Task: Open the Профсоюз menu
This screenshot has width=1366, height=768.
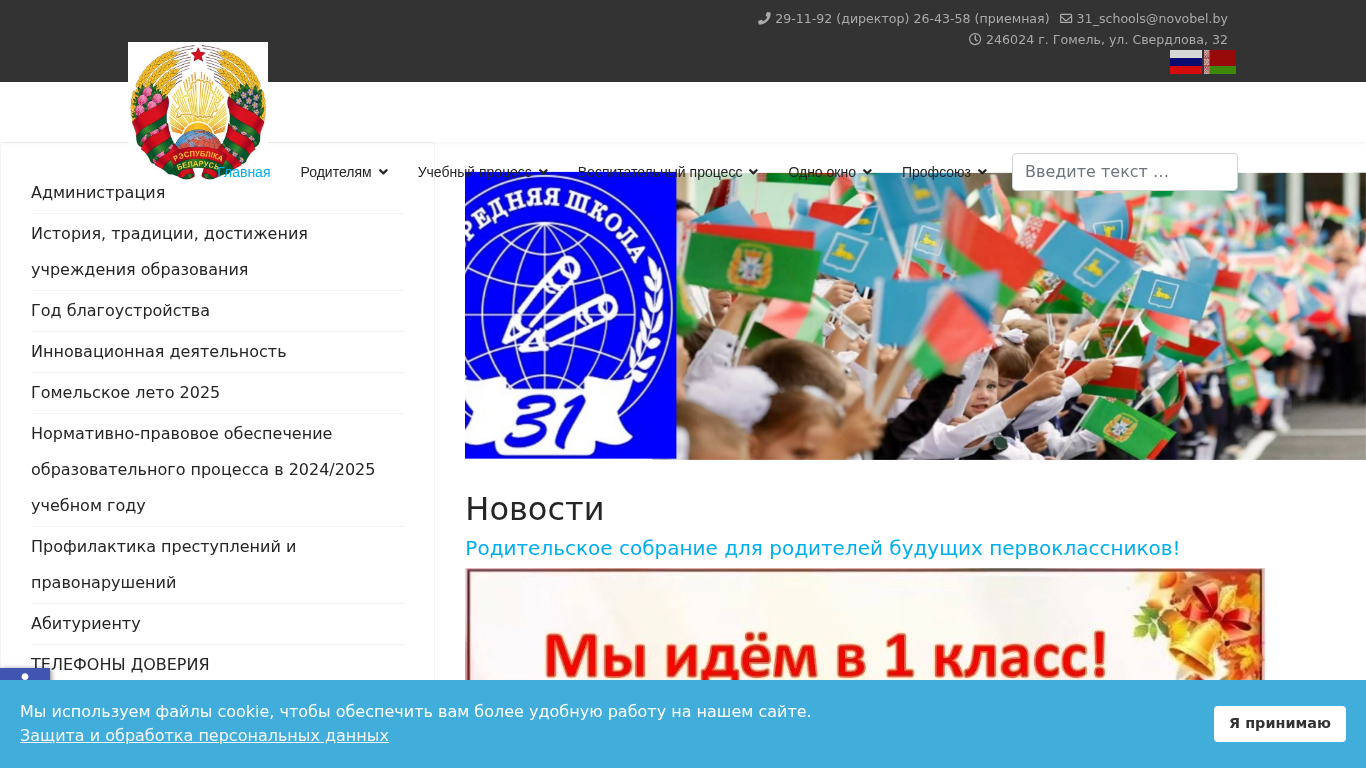Action: coord(944,172)
